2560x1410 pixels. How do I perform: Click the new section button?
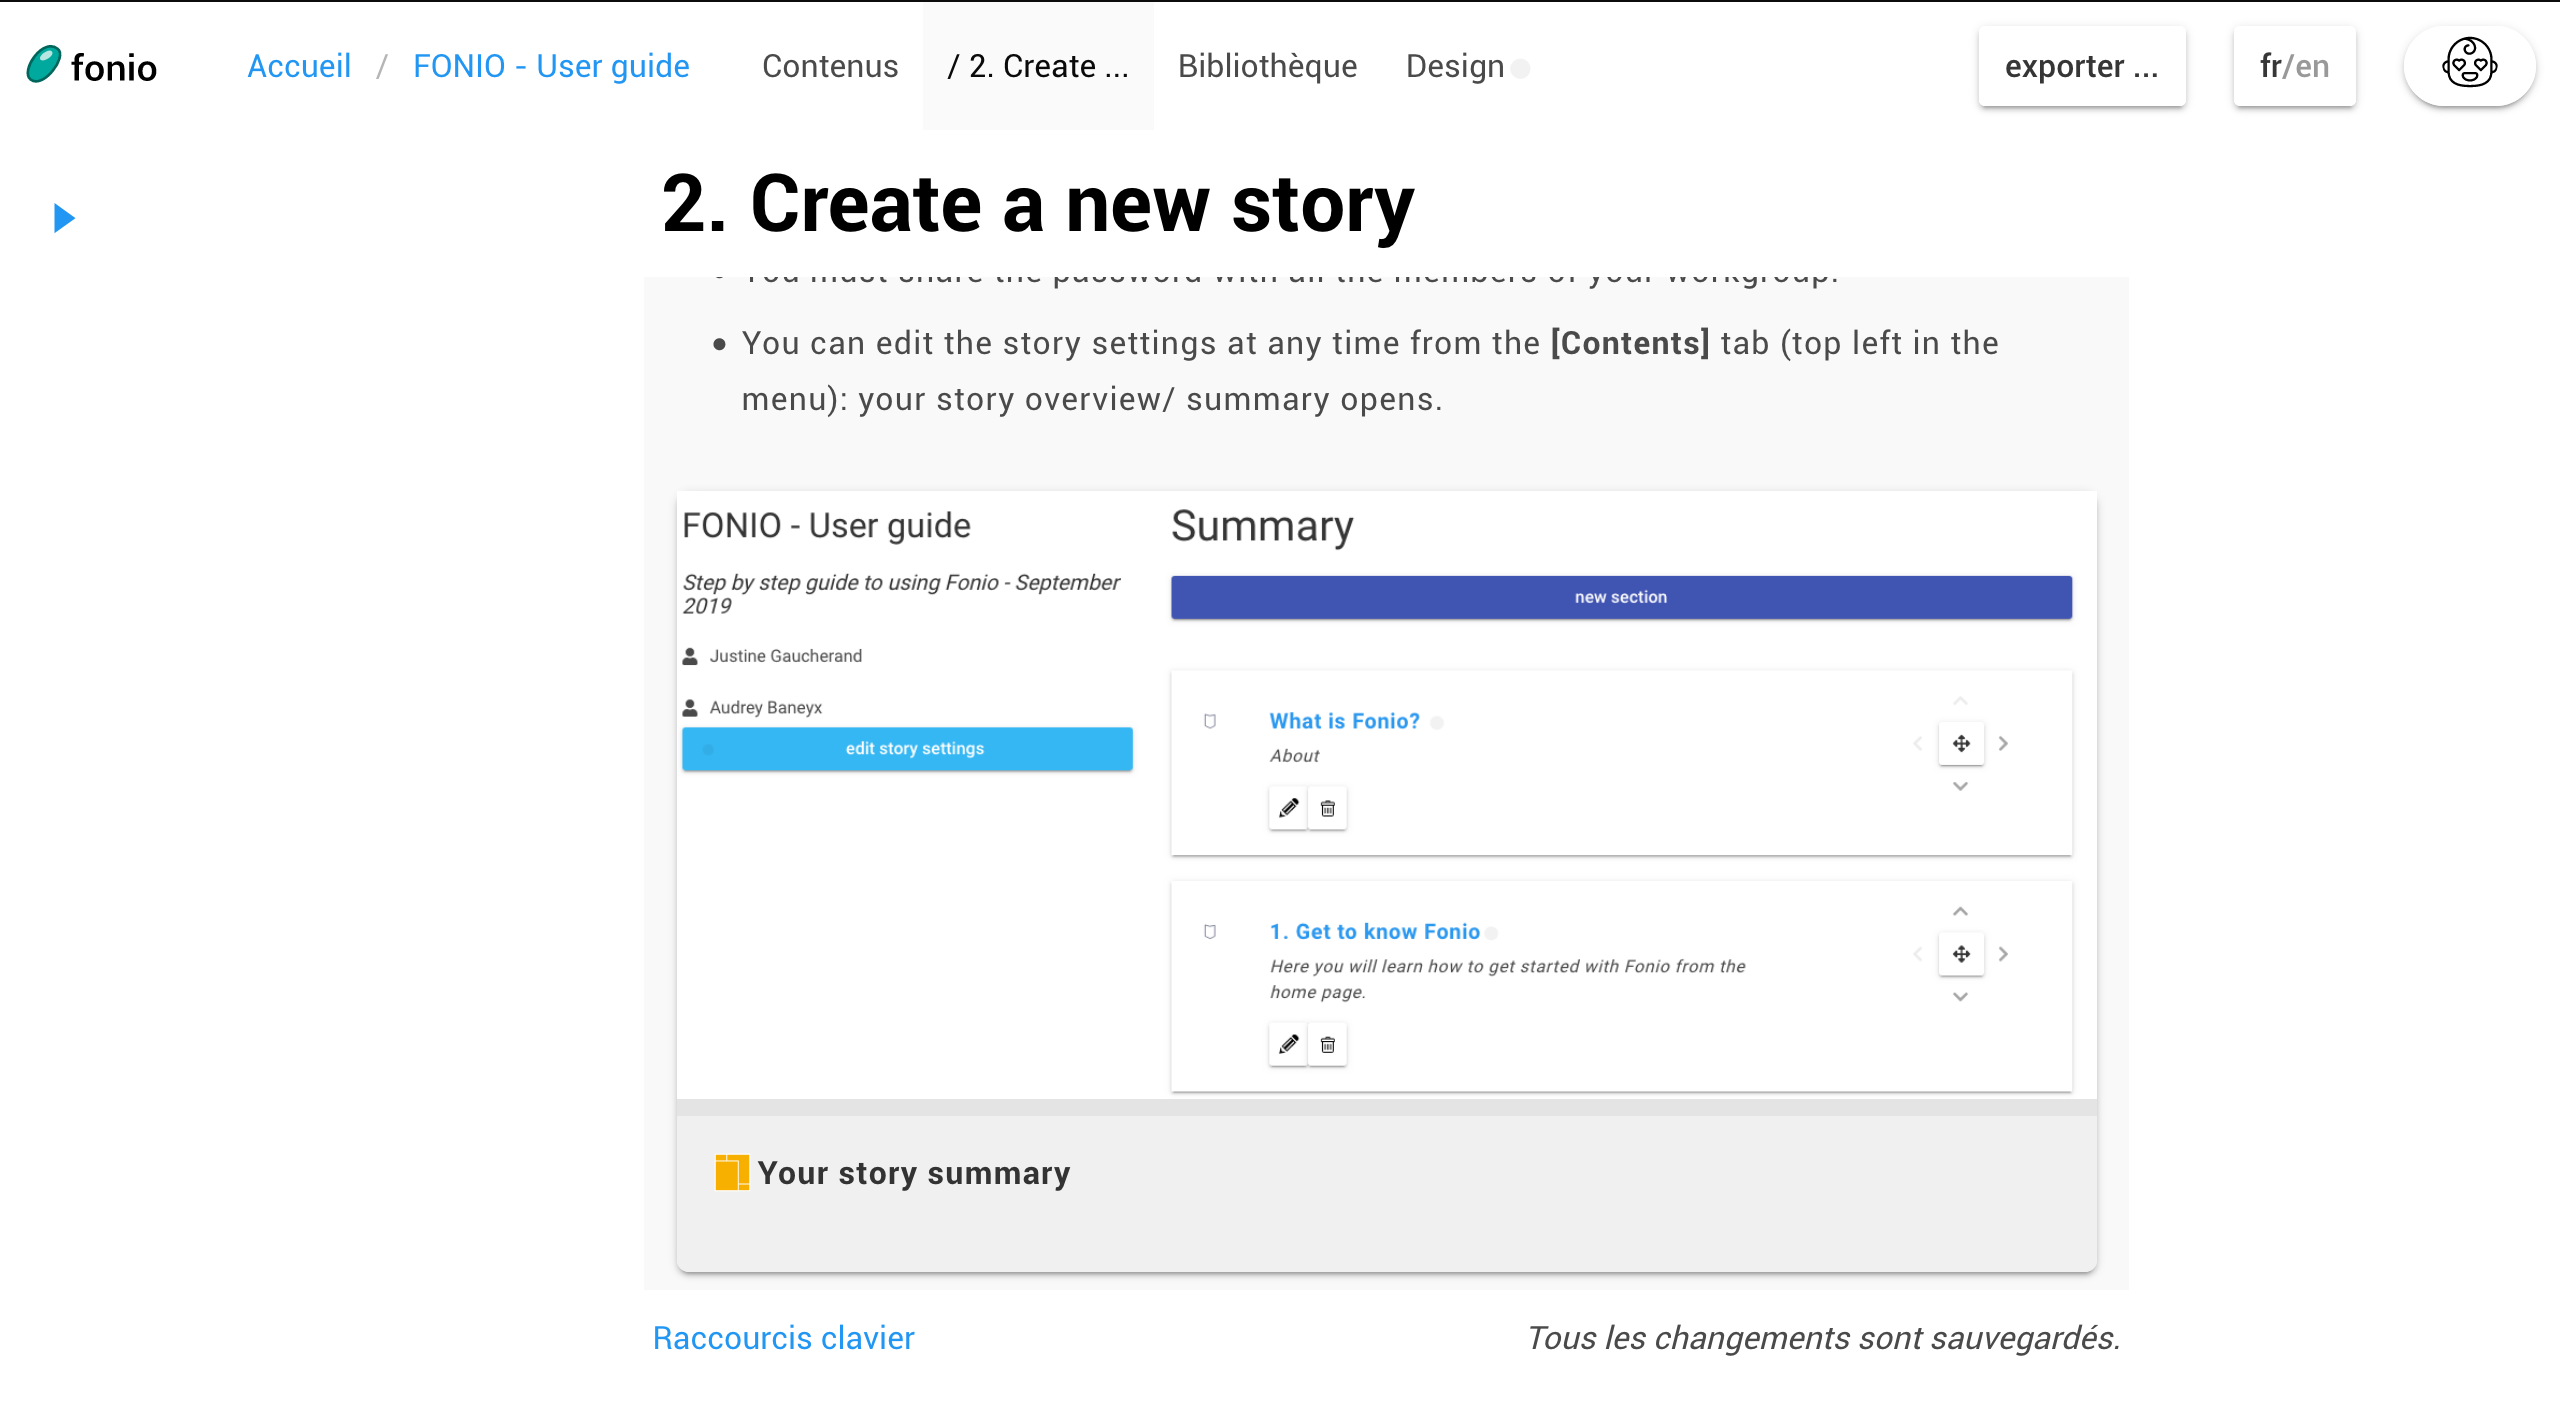coord(1621,597)
